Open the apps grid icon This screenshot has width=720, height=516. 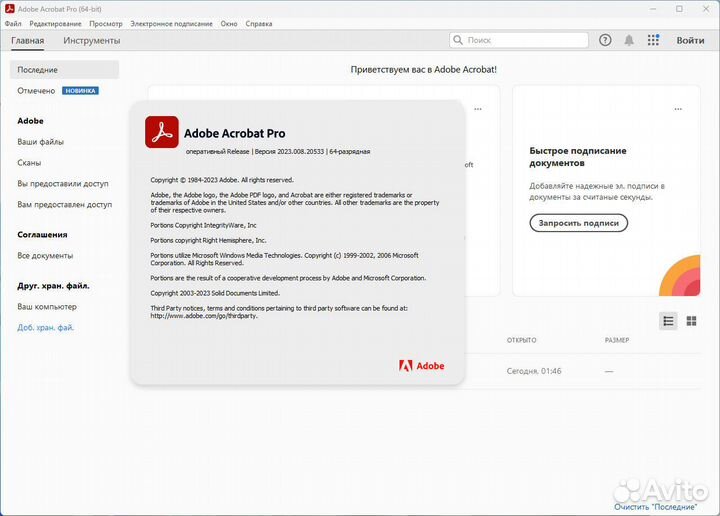[653, 40]
